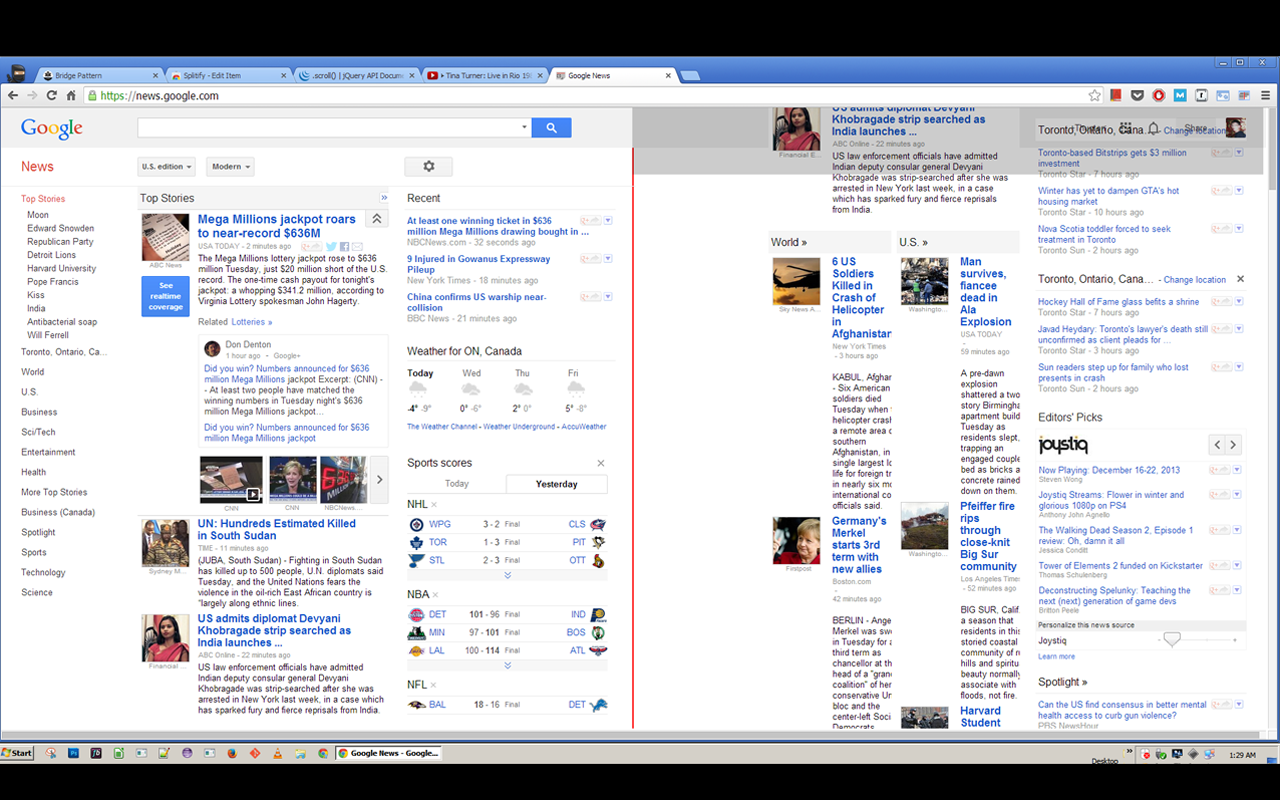
Task: Open options arrow for China warship story
Action: pyautogui.click(x=608, y=297)
